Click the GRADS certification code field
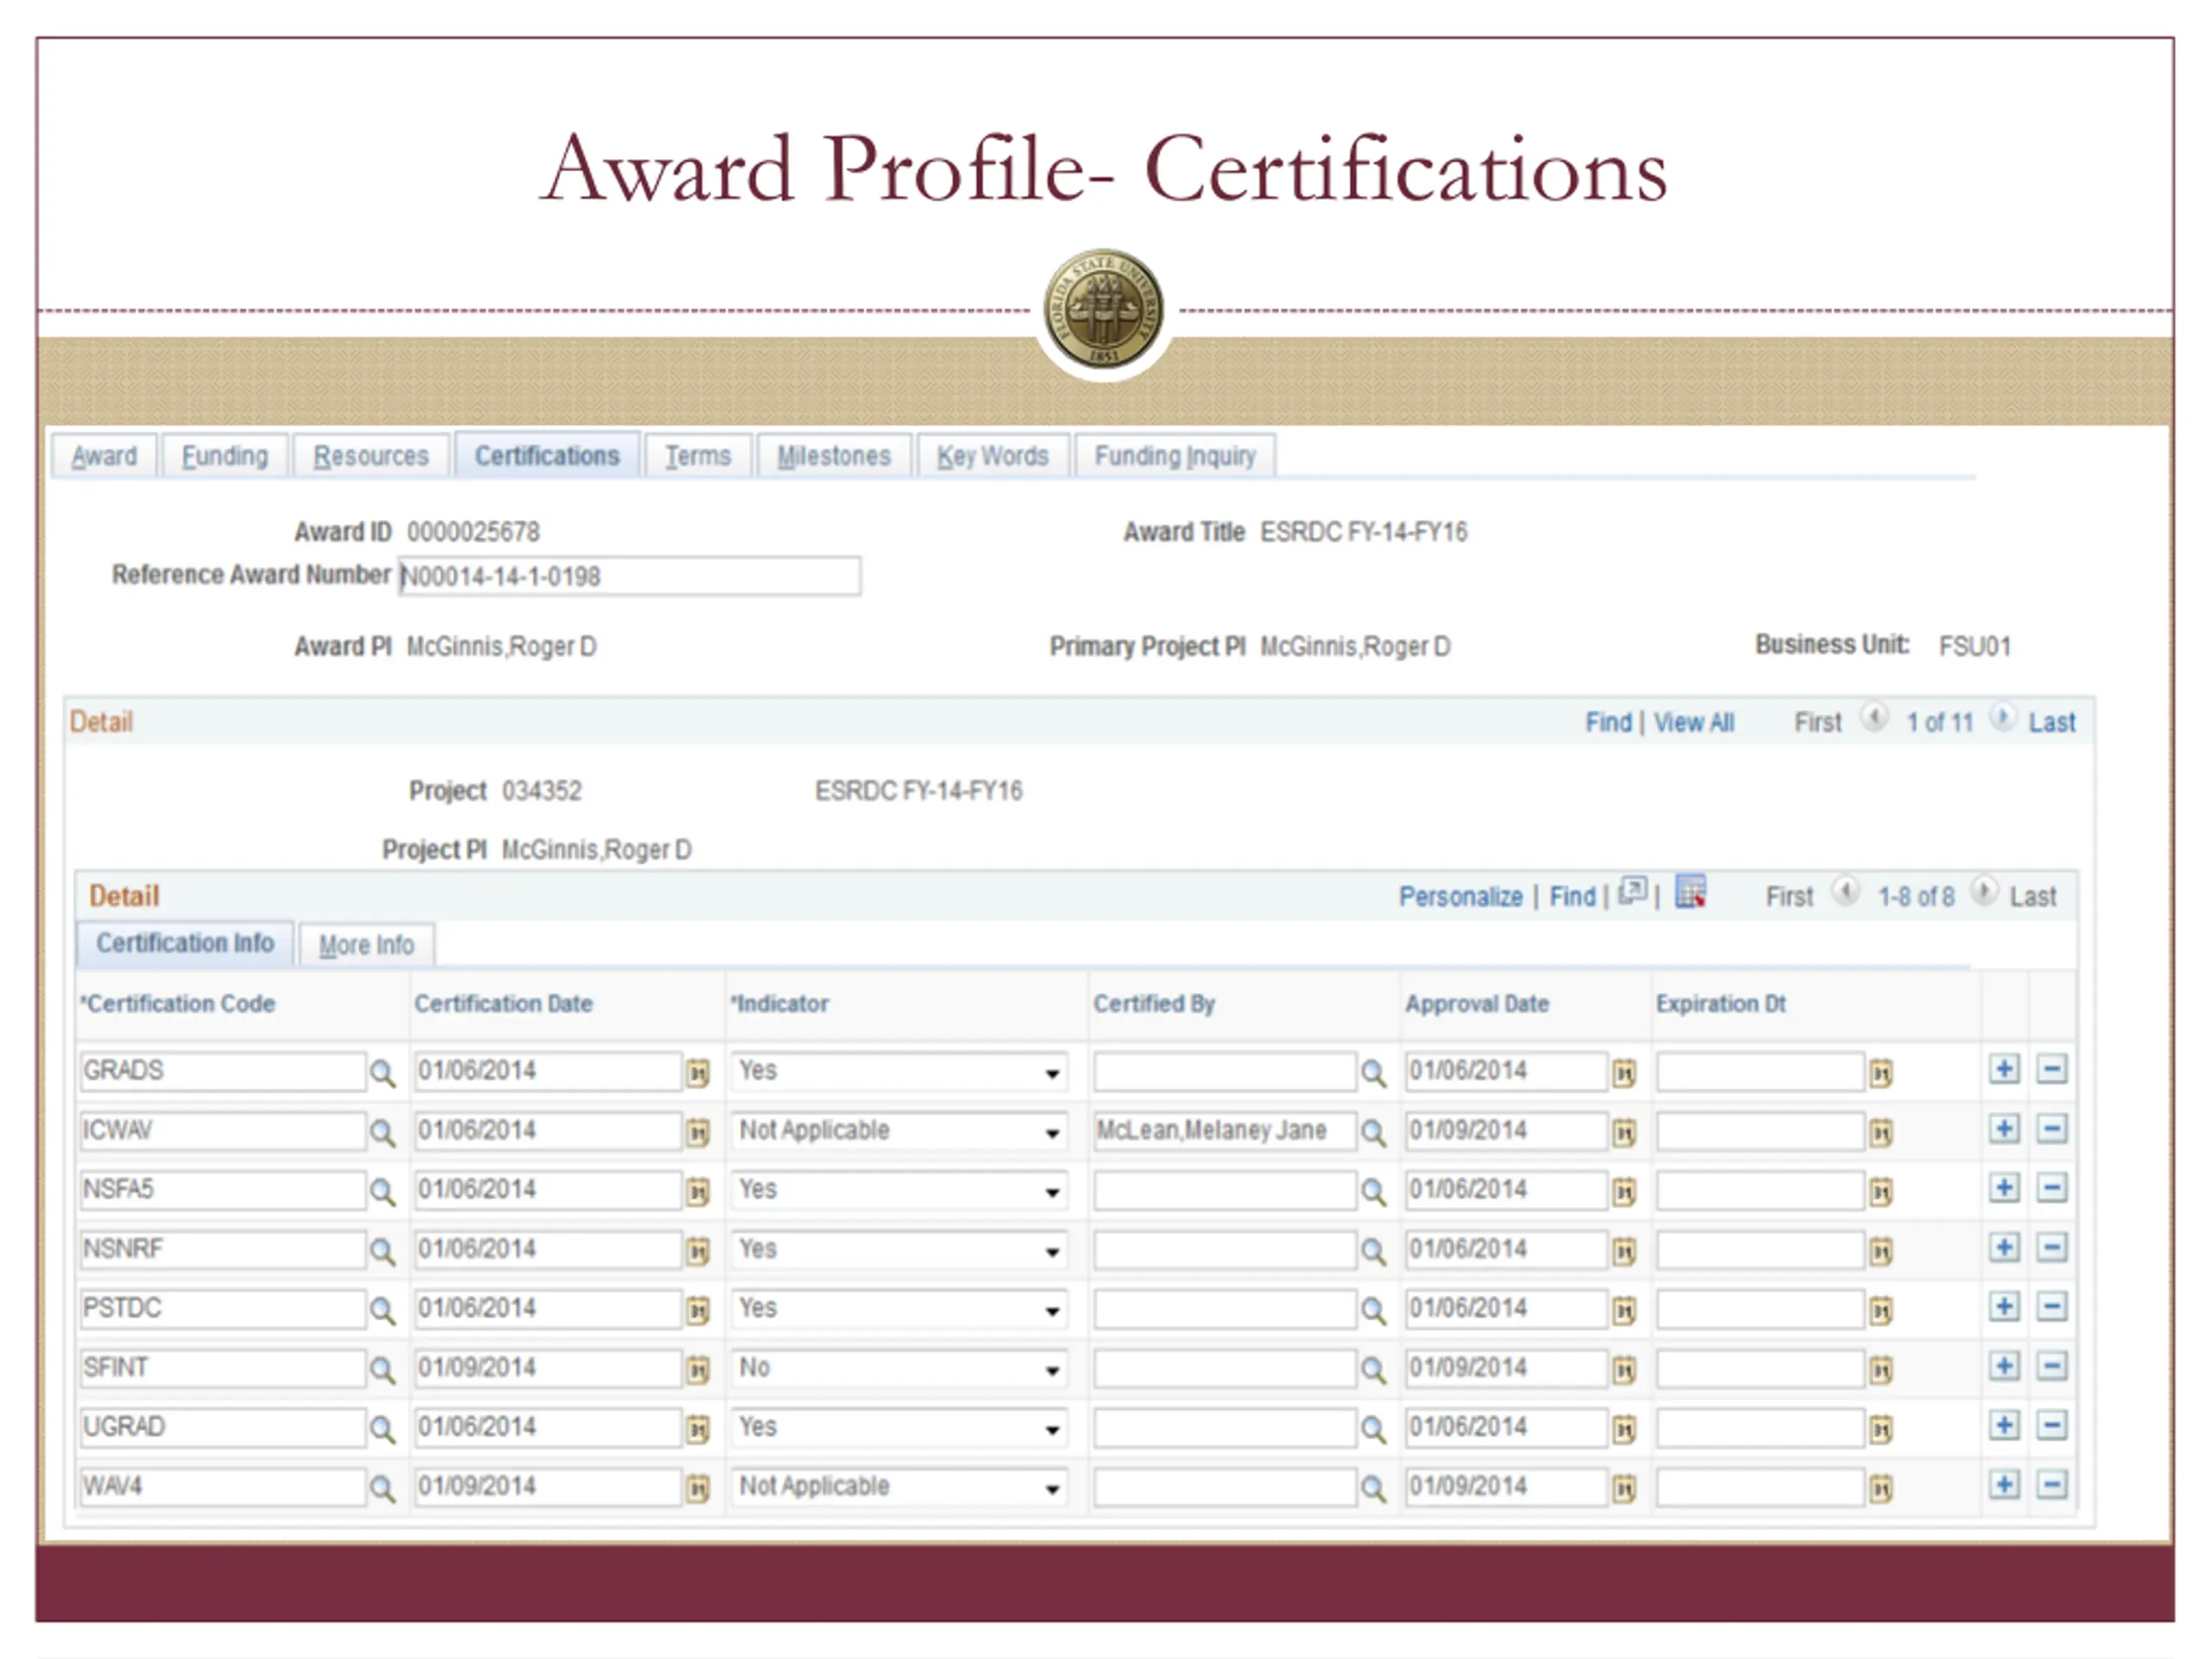Screen dimensions: 2212x1659 point(223,1071)
